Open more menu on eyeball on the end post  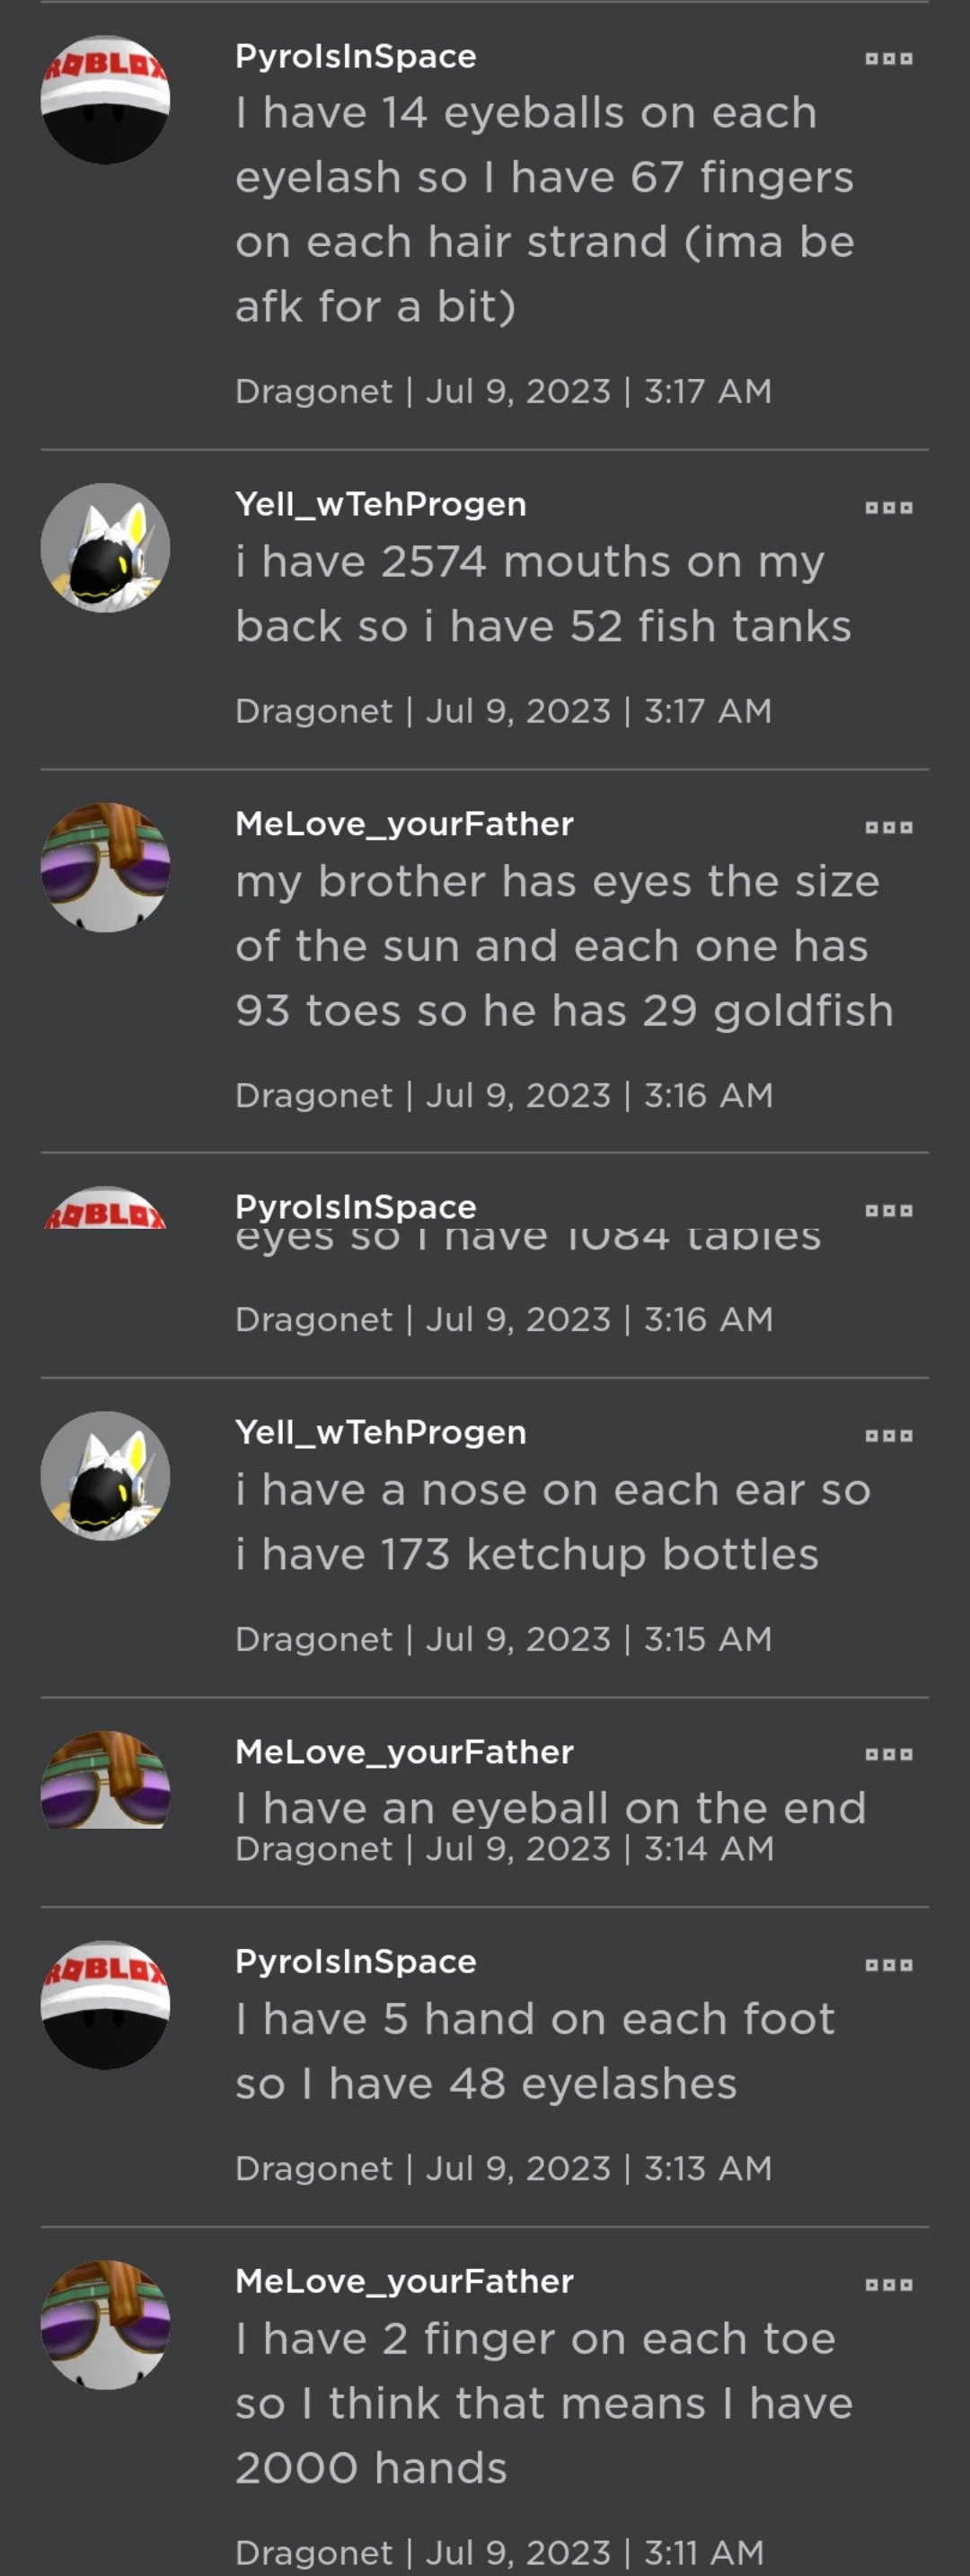coord(888,1754)
